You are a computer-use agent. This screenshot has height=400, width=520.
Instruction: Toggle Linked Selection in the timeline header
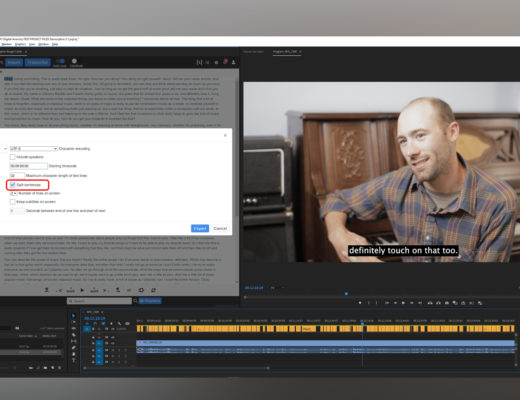point(103,324)
